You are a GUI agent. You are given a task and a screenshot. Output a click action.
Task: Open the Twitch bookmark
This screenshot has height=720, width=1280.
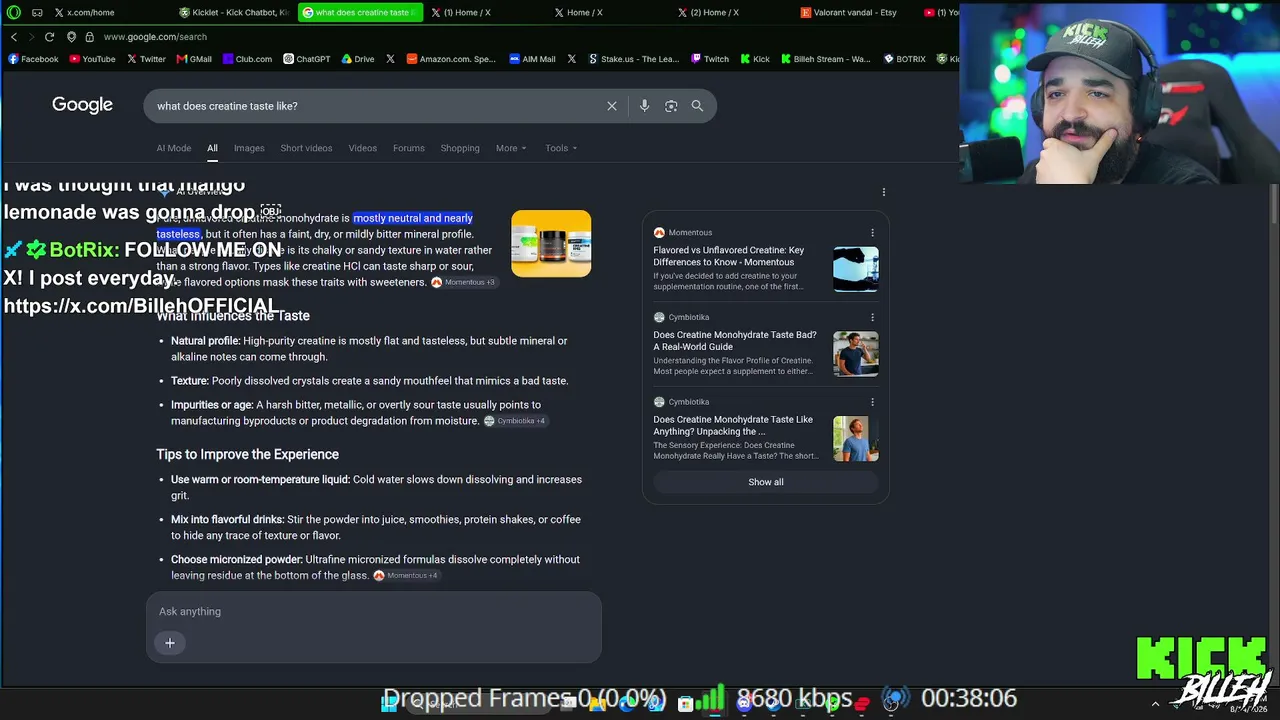(709, 59)
